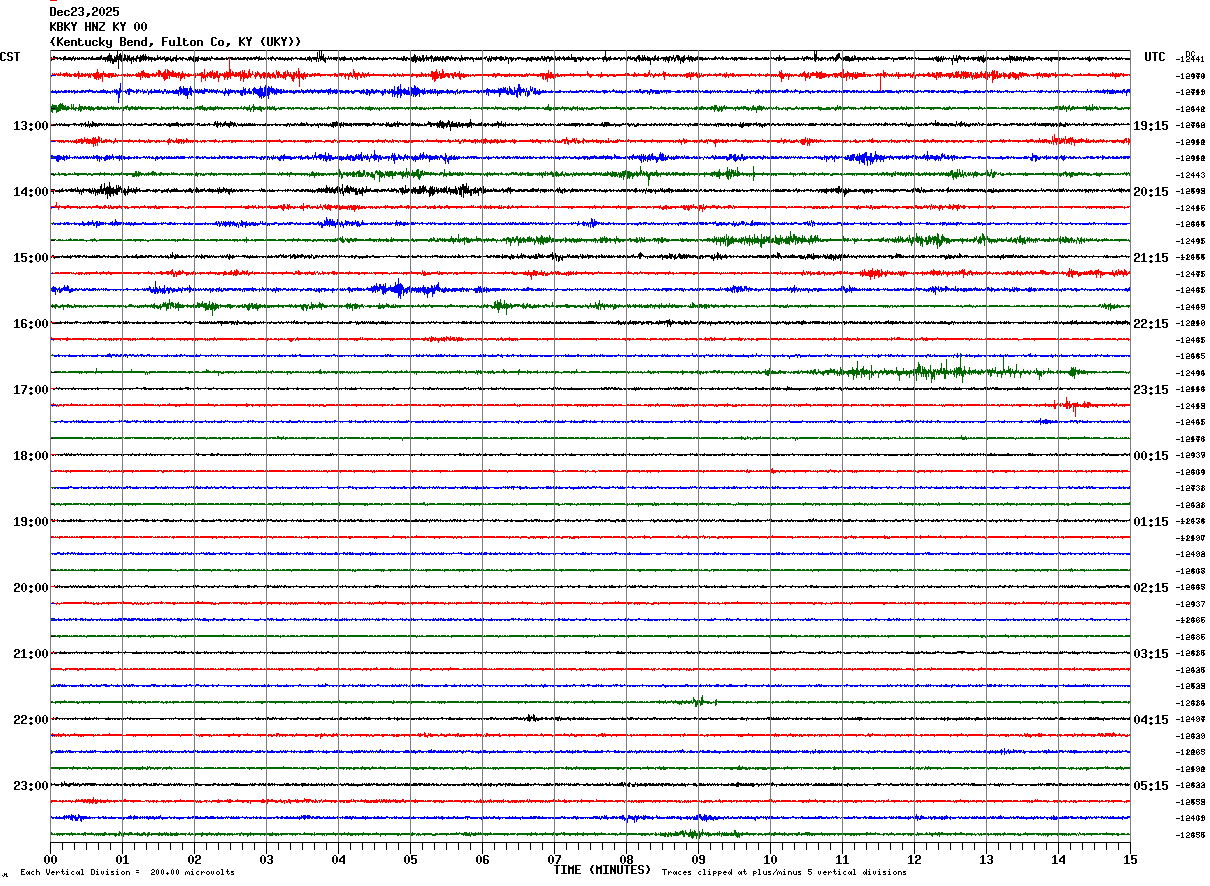
Task: Click the 04:15 UTC time label
Action: click(1150, 720)
